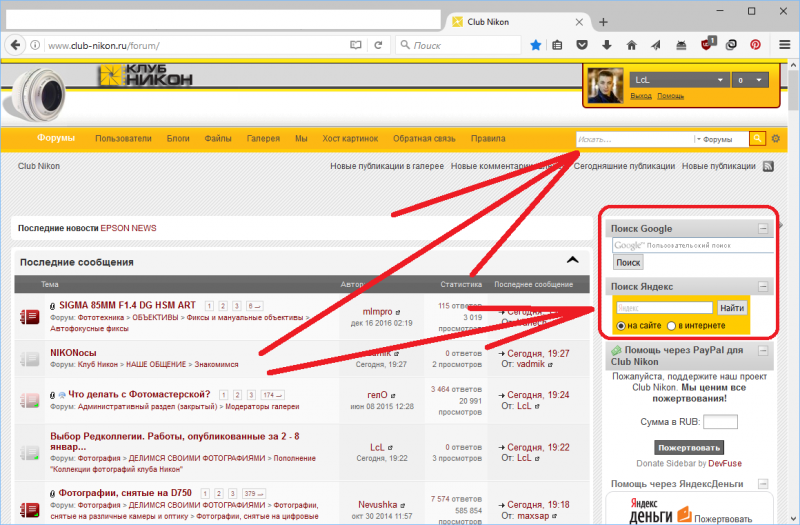800x525 pixels.
Task: Collapse PayPal donation sidebar block
Action: tap(763, 351)
